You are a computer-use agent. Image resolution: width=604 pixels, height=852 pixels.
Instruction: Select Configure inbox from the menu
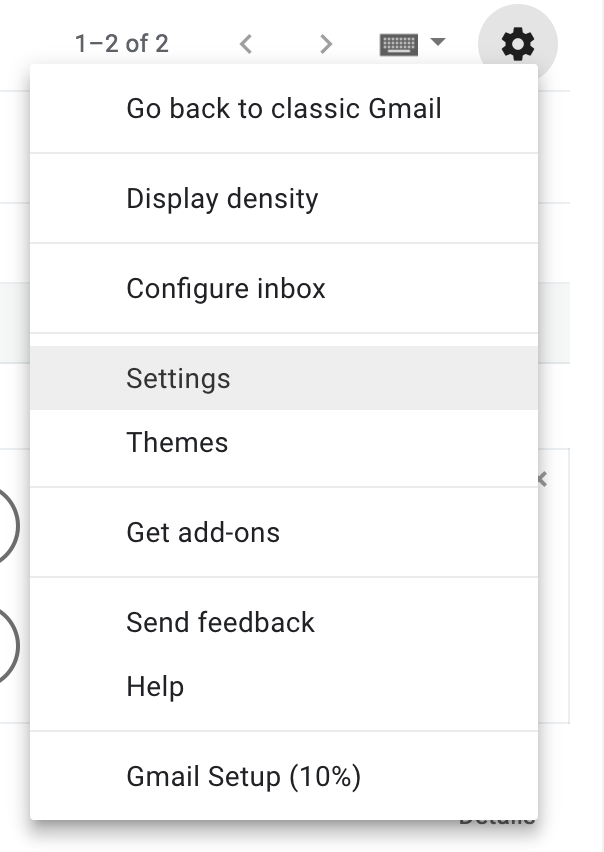[x=226, y=288]
